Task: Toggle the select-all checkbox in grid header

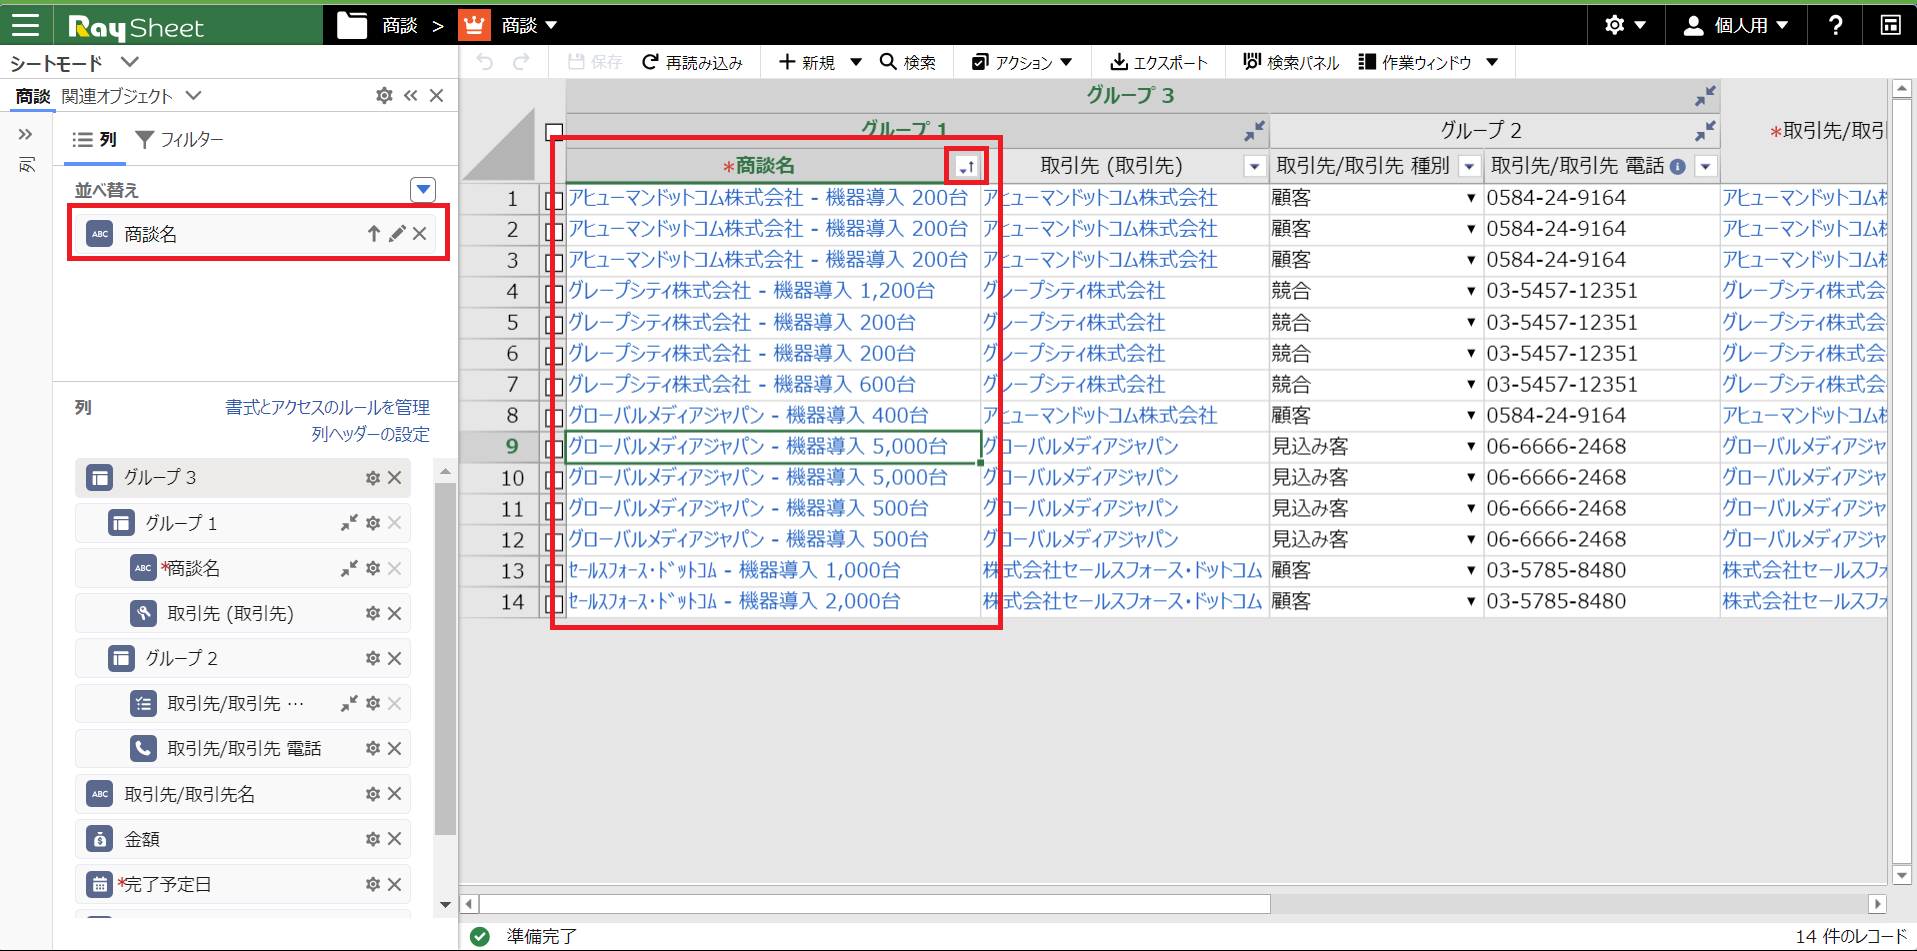Action: [x=554, y=131]
